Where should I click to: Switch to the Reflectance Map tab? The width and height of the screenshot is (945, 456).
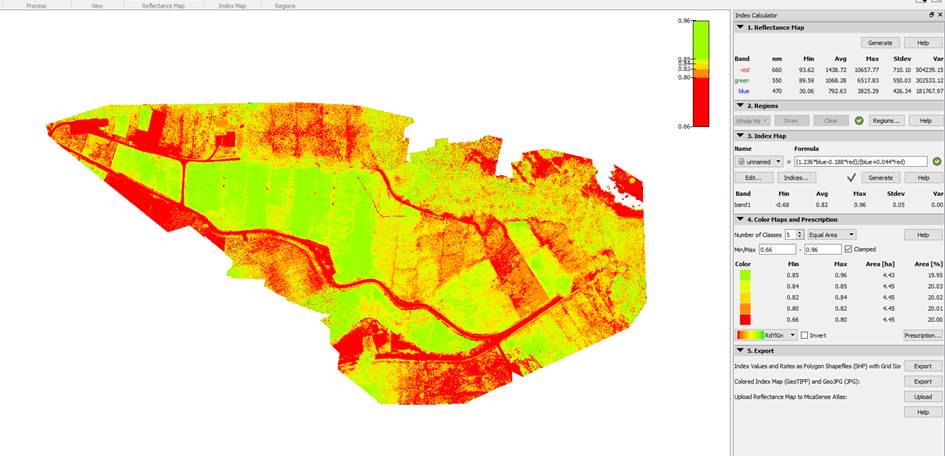click(x=163, y=5)
